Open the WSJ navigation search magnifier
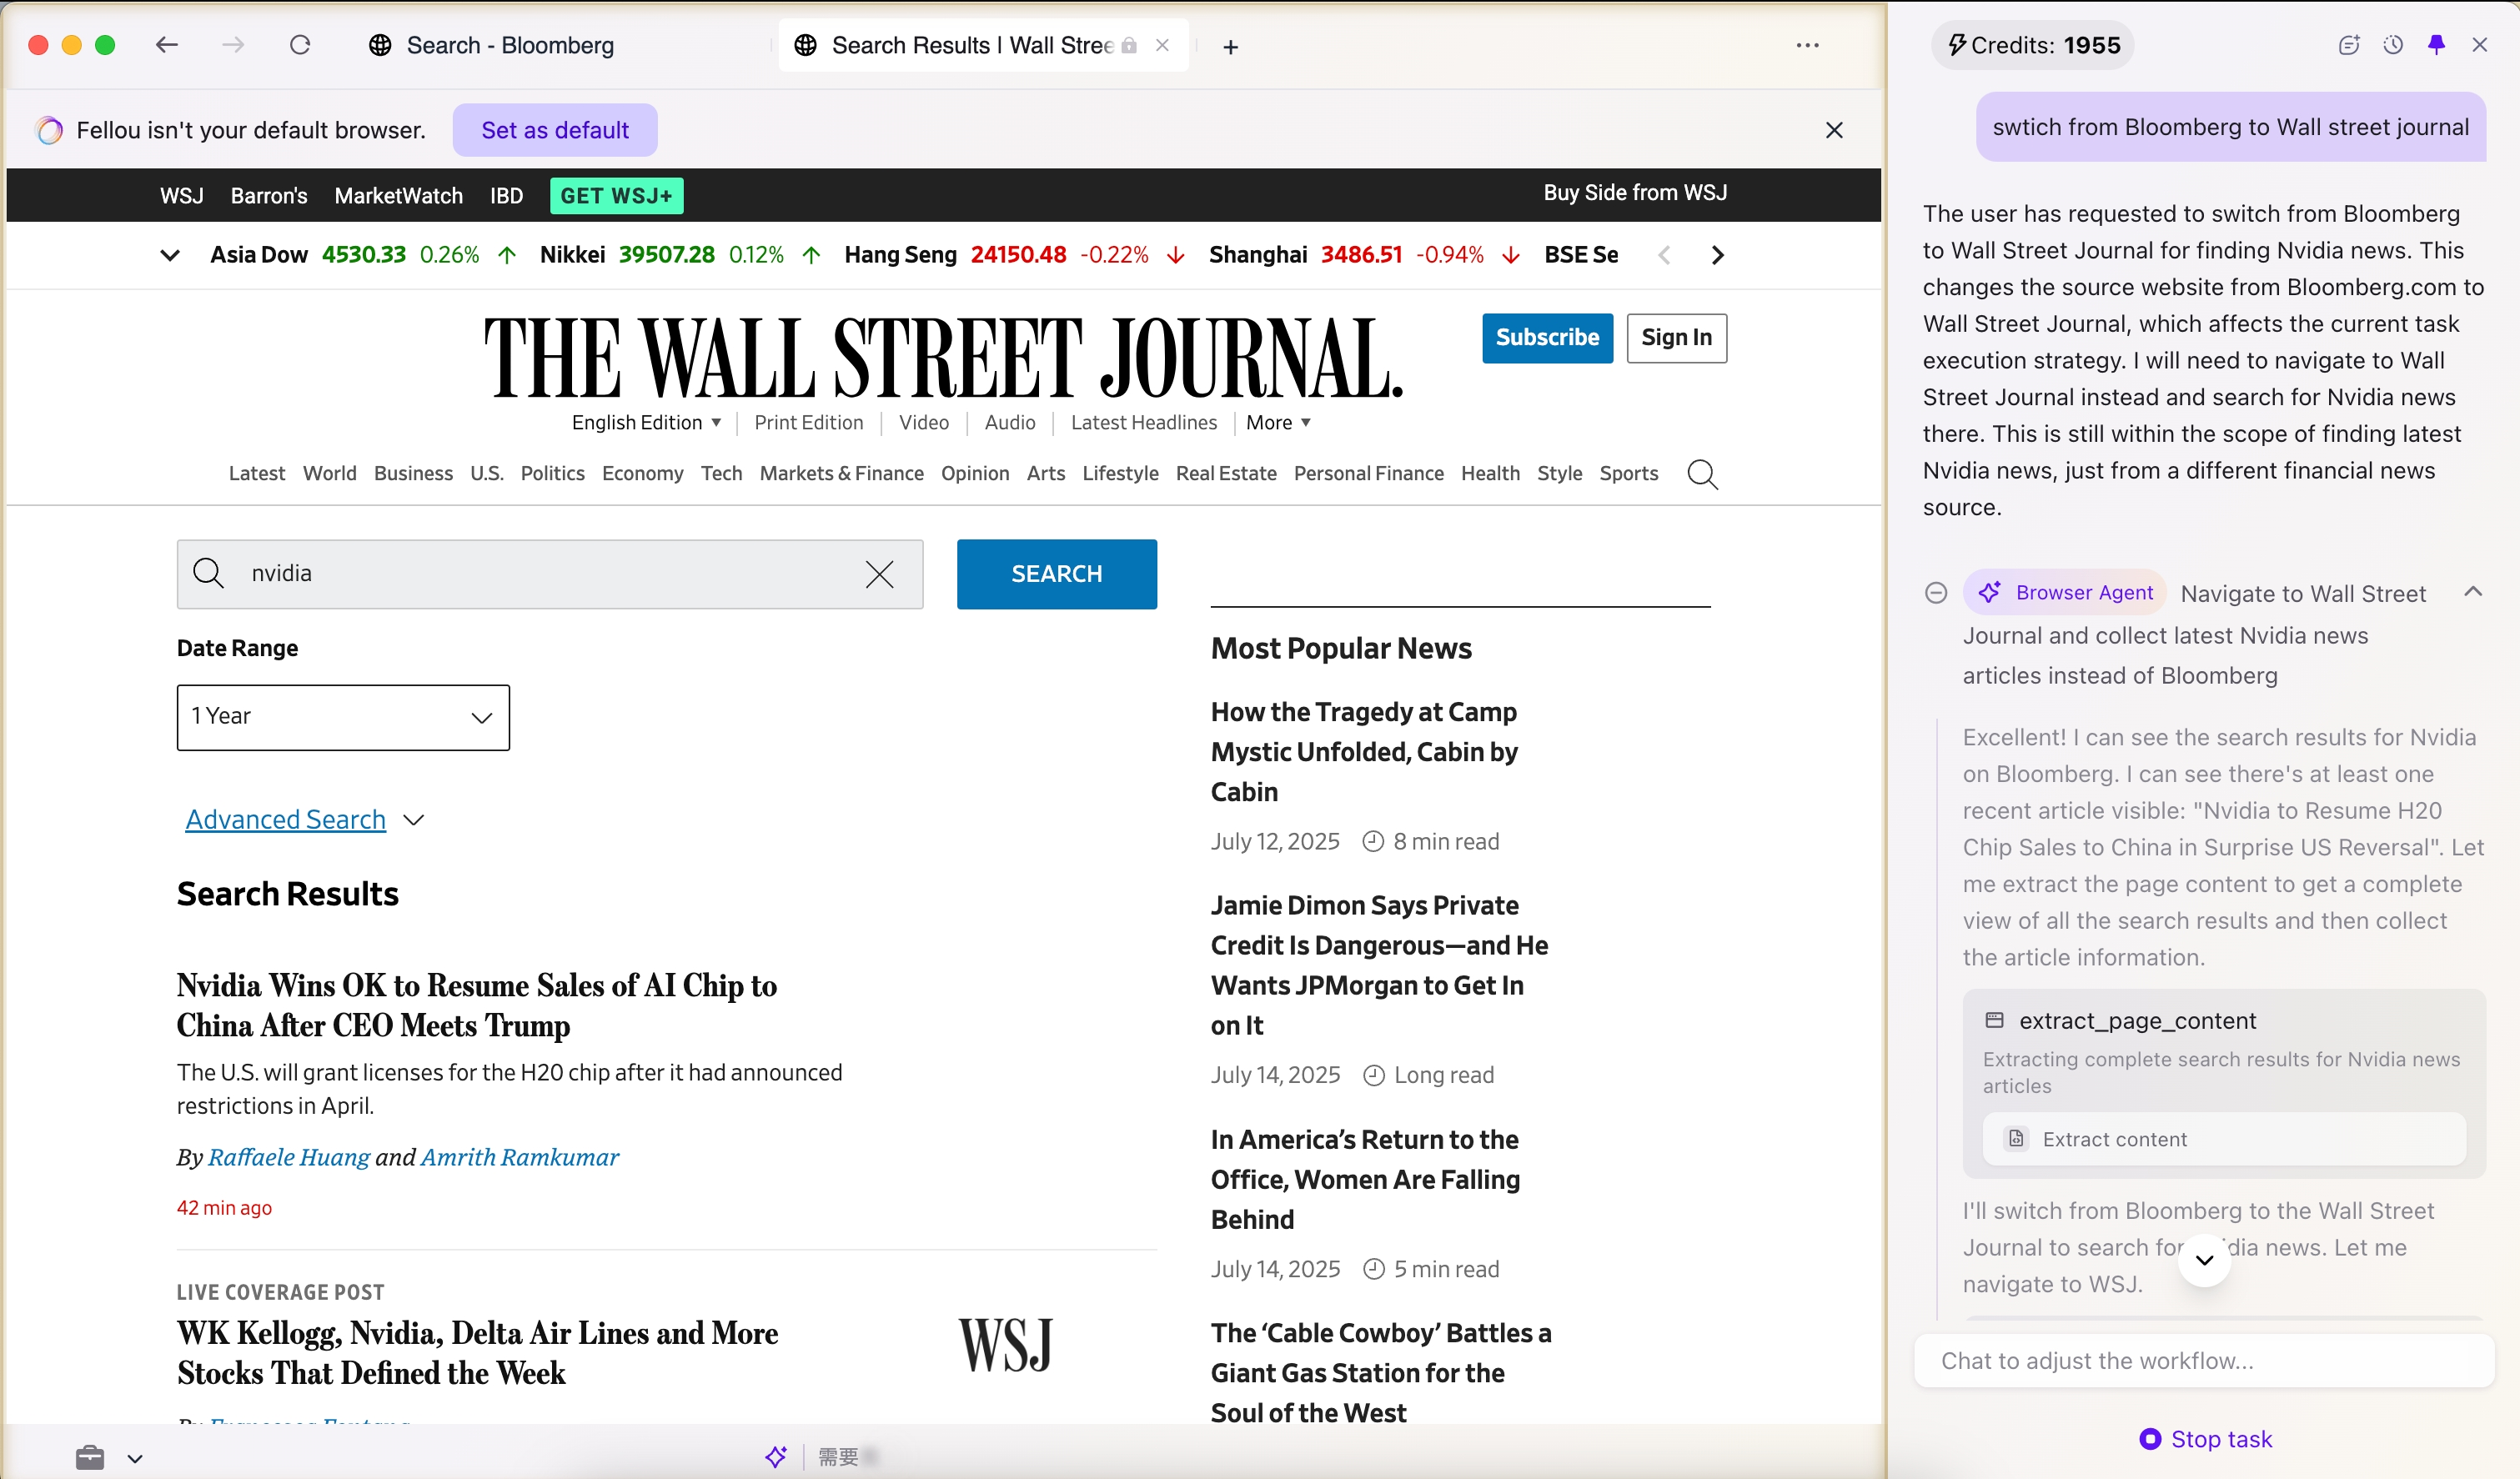 click(1702, 474)
